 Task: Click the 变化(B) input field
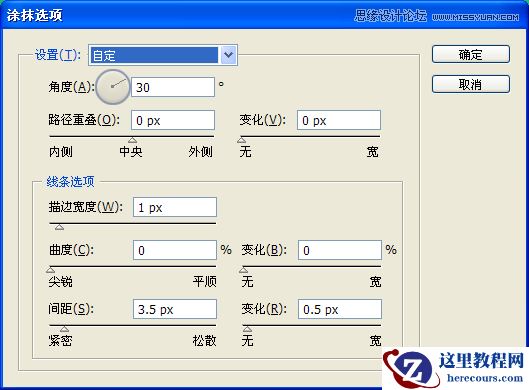pos(340,250)
